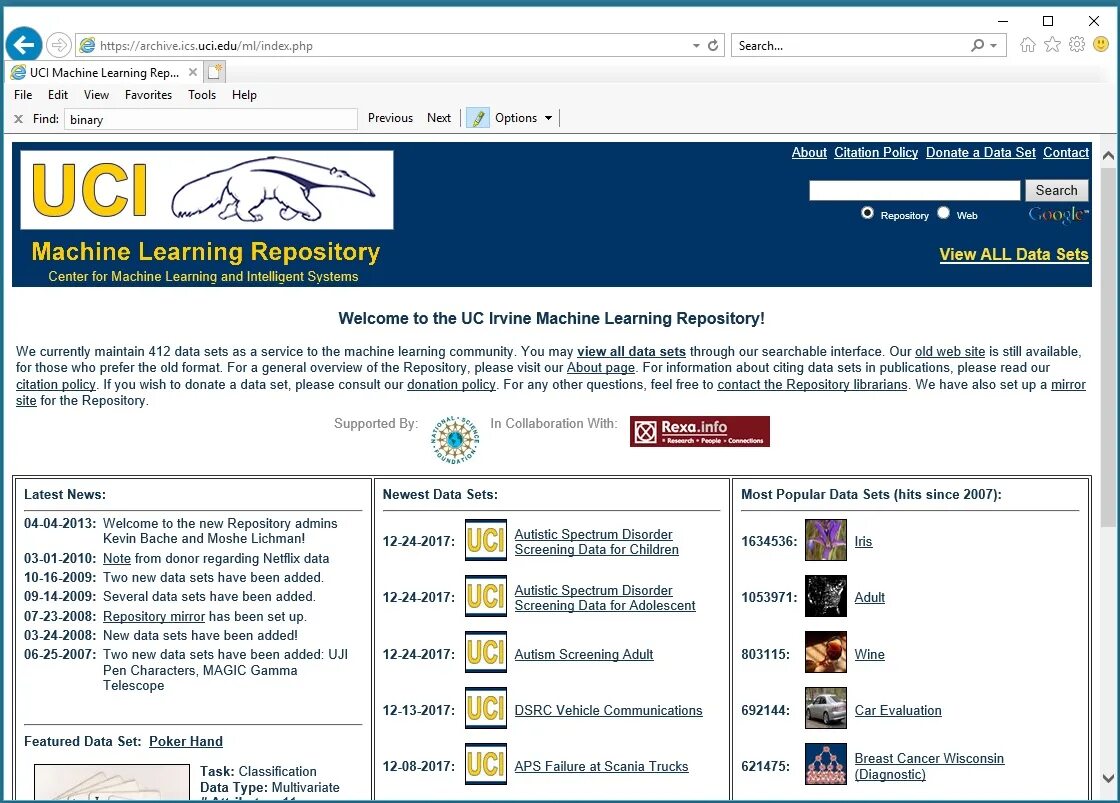1120x803 pixels.
Task: Expand the address bar history dropdown arrow
Action: pos(696,45)
